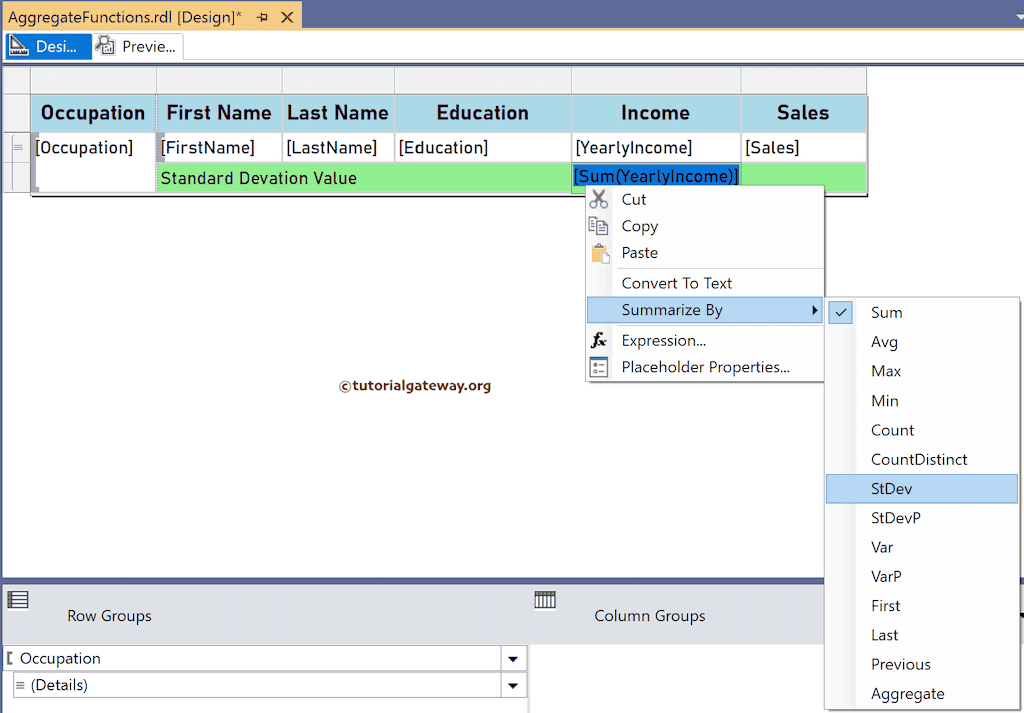Screen dimensions: 1024x713
Task: Click the Column Groups panel label
Action: (x=650, y=616)
